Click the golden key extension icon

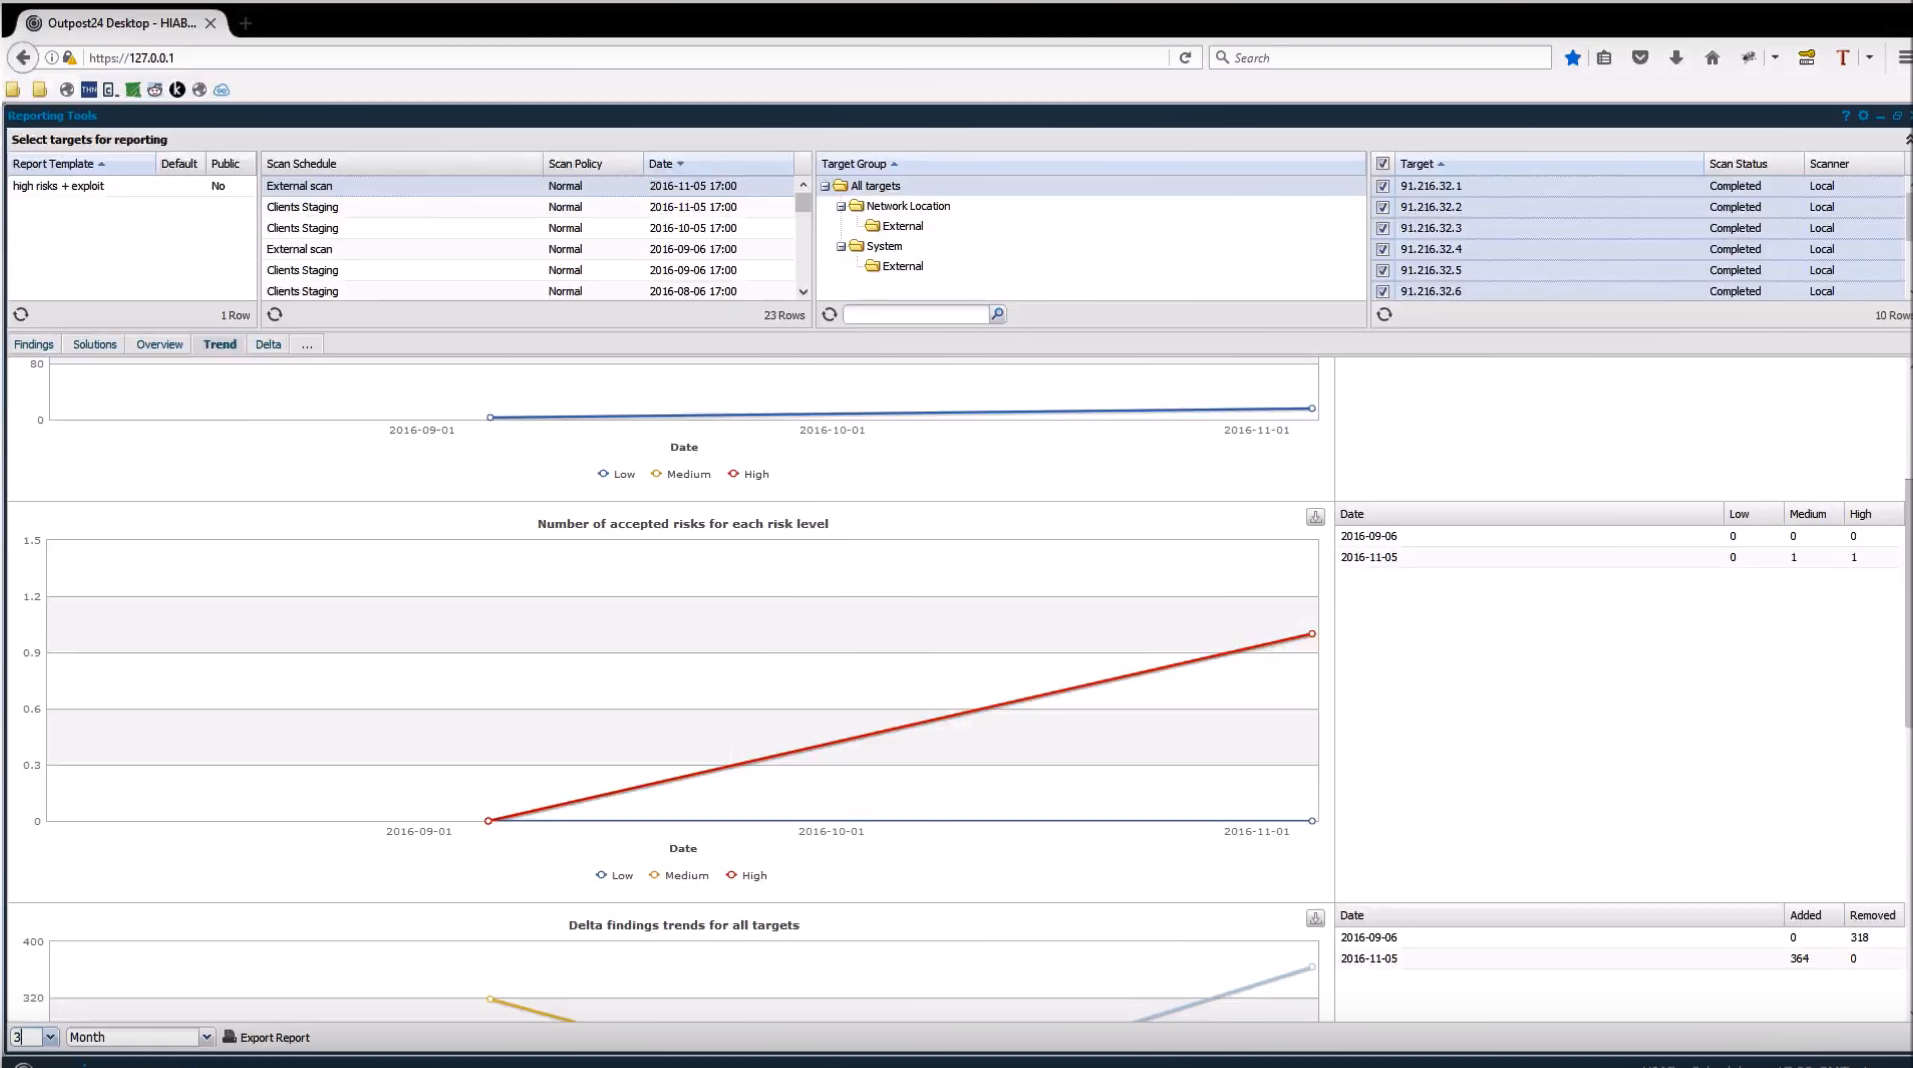pyautogui.click(x=1807, y=58)
